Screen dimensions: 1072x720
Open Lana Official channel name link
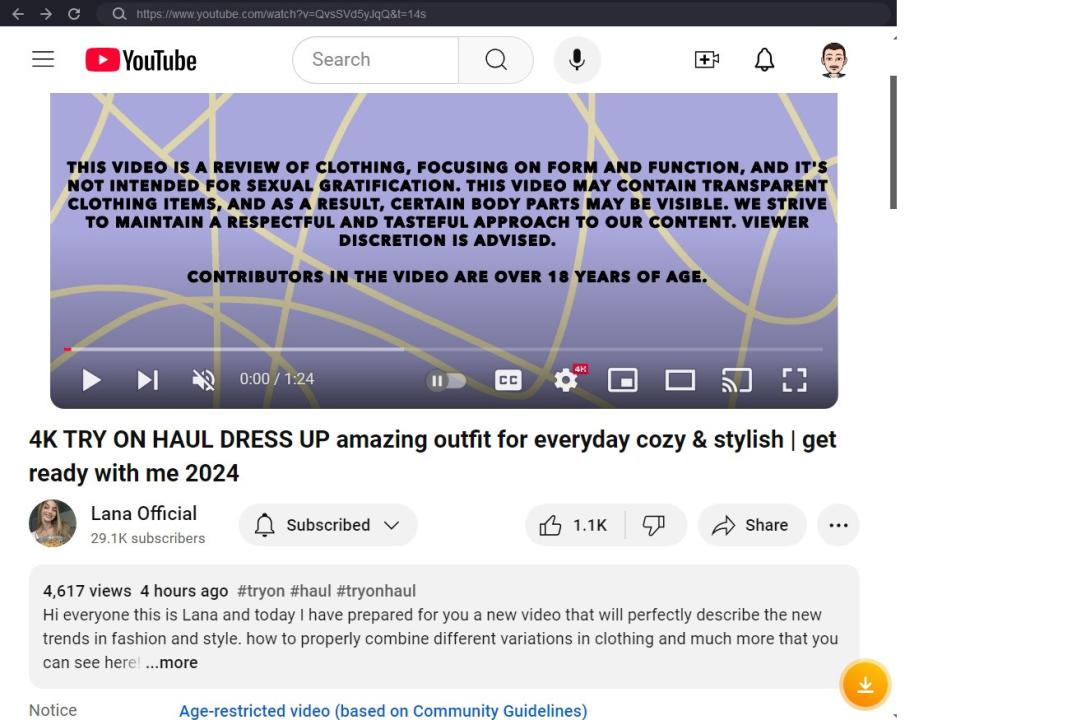coord(144,514)
